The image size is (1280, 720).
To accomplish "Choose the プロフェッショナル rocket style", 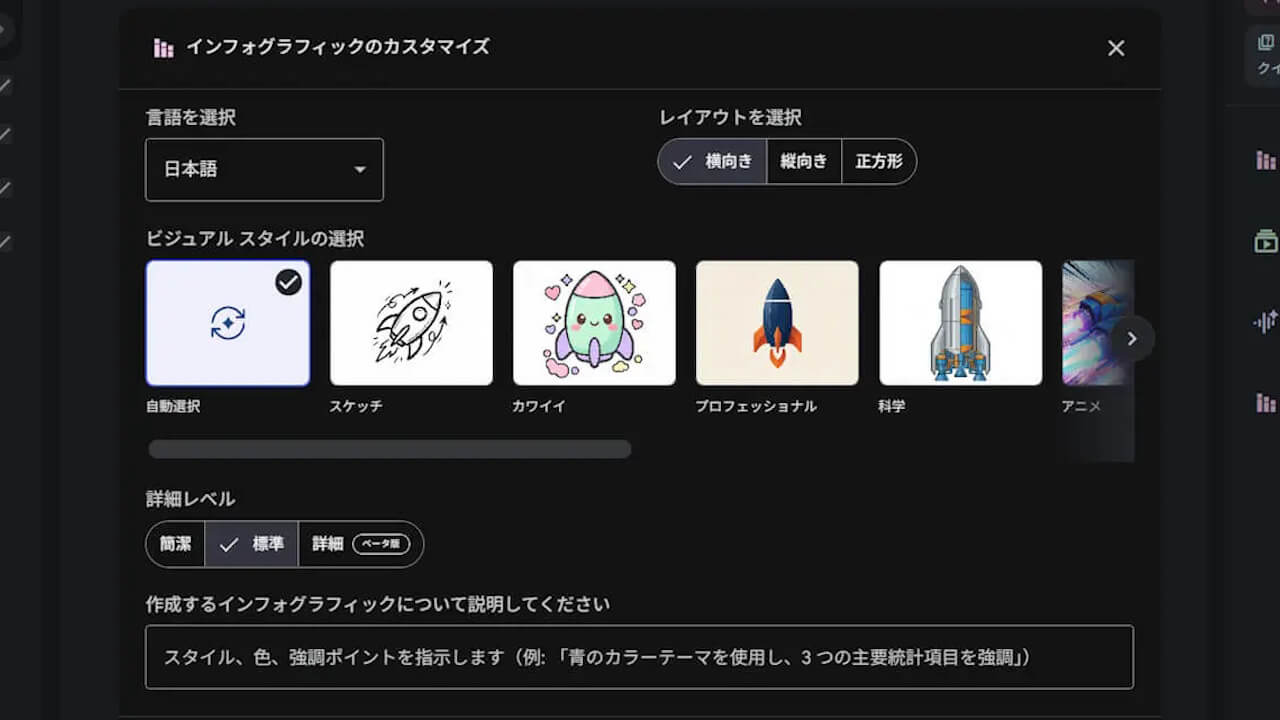I will (777, 322).
